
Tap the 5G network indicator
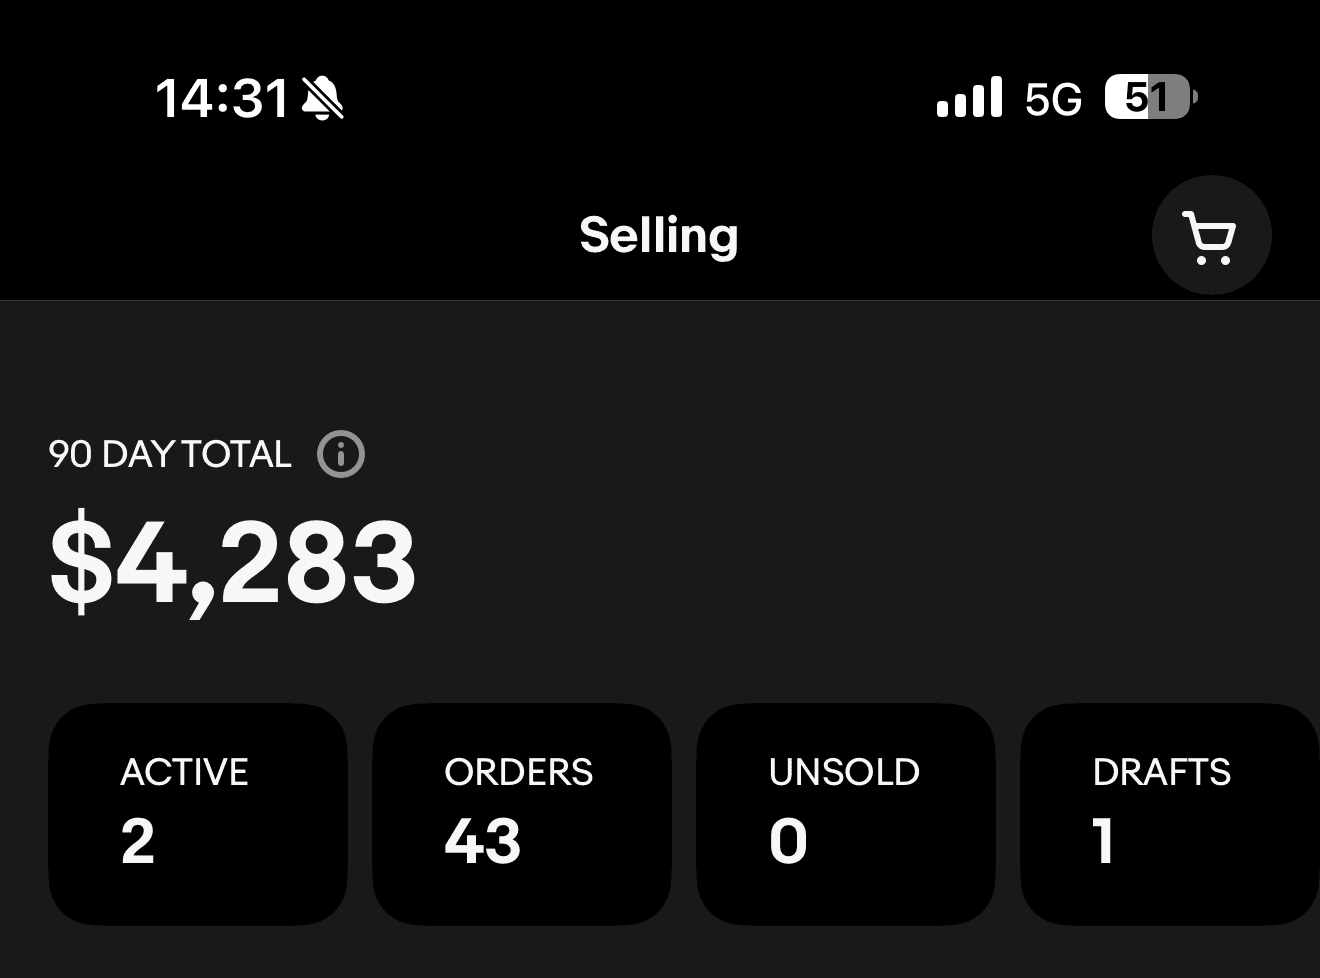[1053, 99]
